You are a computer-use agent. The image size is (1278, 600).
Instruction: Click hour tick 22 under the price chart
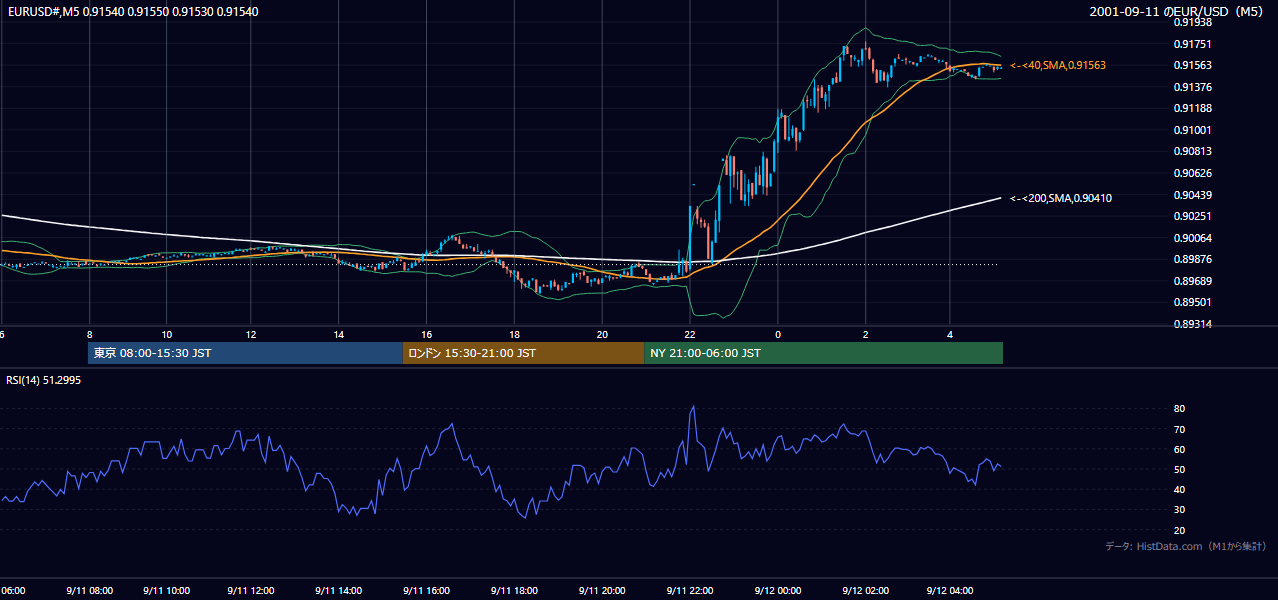tap(690, 334)
